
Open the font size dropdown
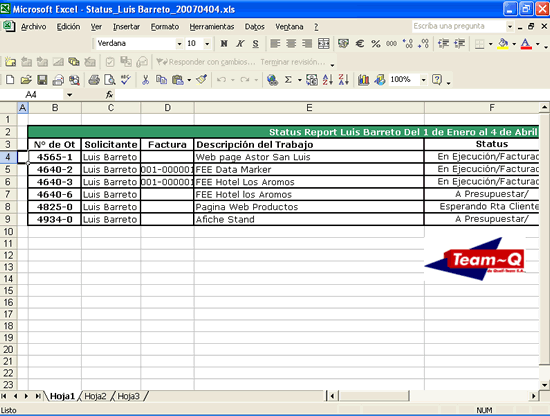point(207,44)
